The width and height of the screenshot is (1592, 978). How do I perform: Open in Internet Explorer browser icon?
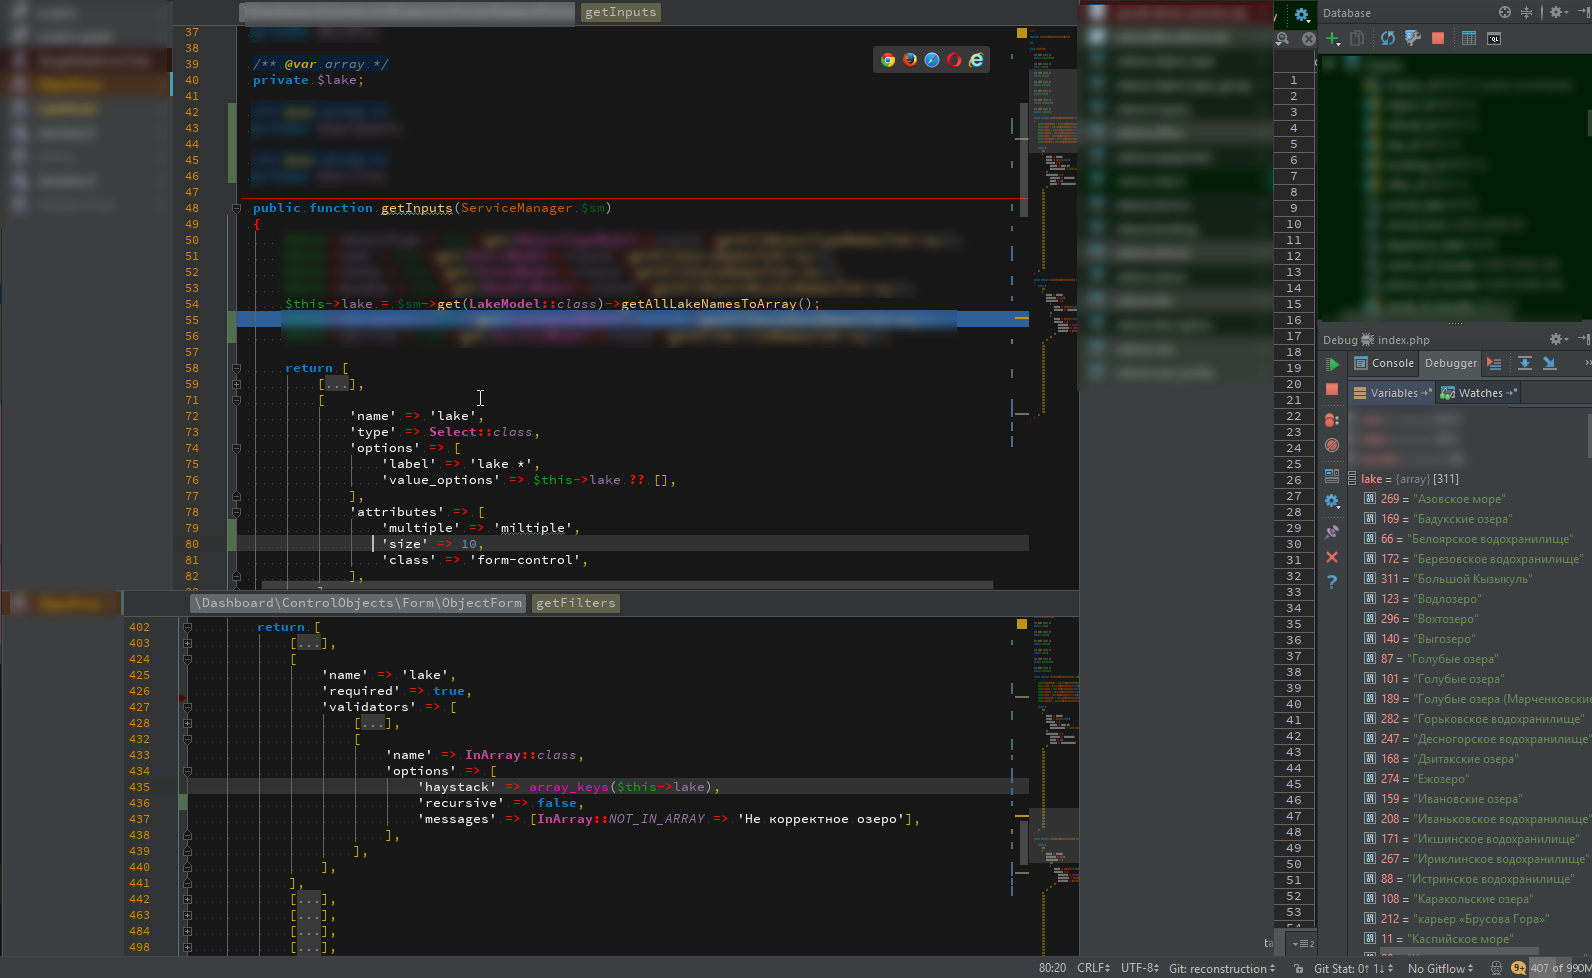[x=976, y=60]
